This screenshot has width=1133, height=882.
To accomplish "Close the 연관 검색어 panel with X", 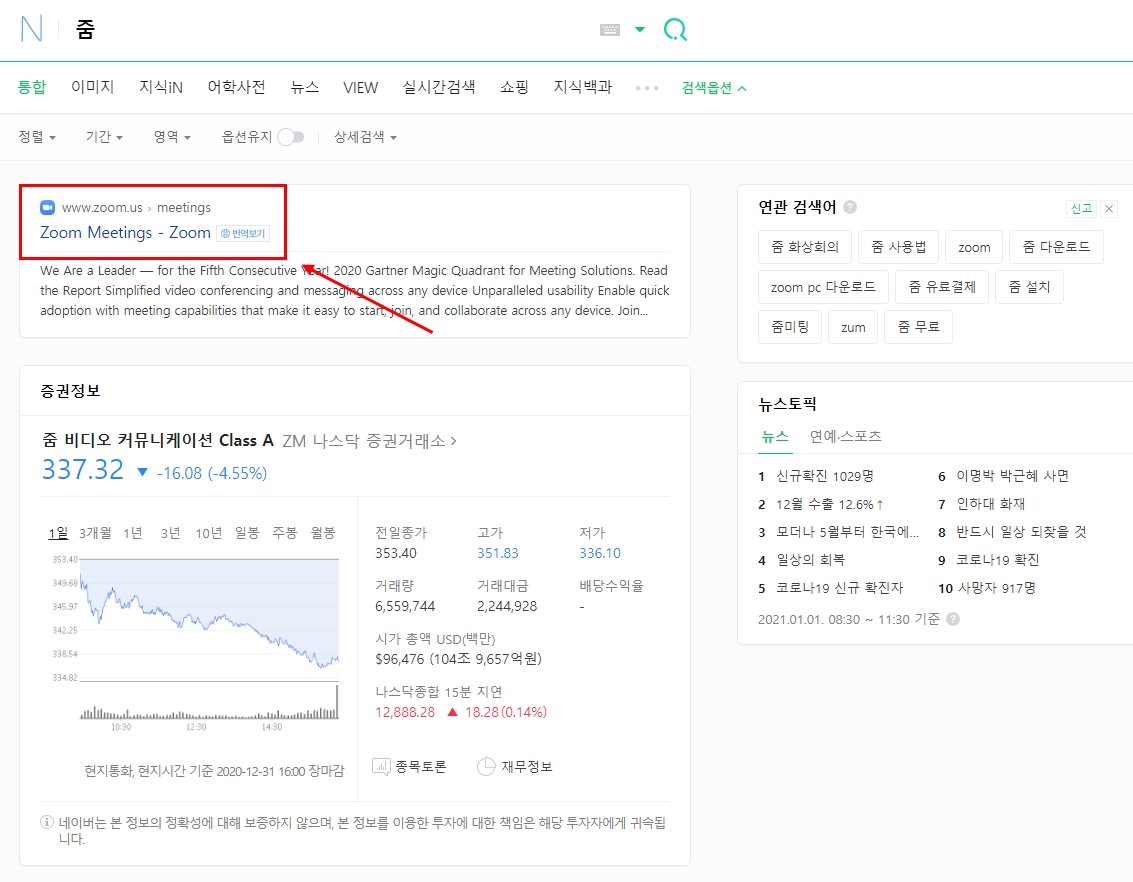I will 1108,207.
